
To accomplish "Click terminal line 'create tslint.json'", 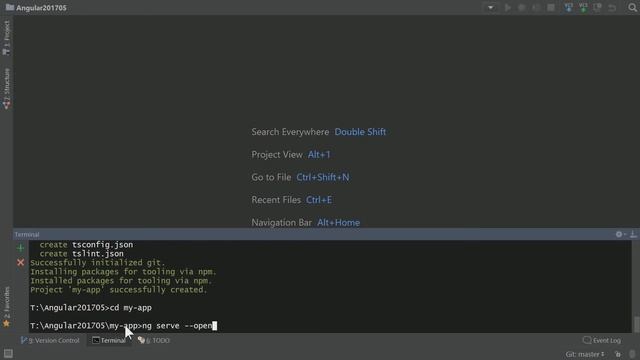I will (81, 253).
